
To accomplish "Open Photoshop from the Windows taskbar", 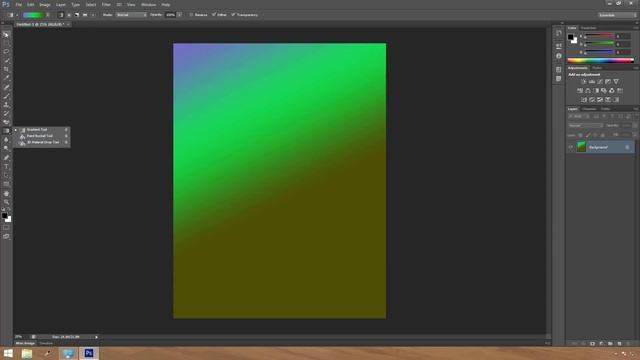I will pyautogui.click(x=89, y=353).
